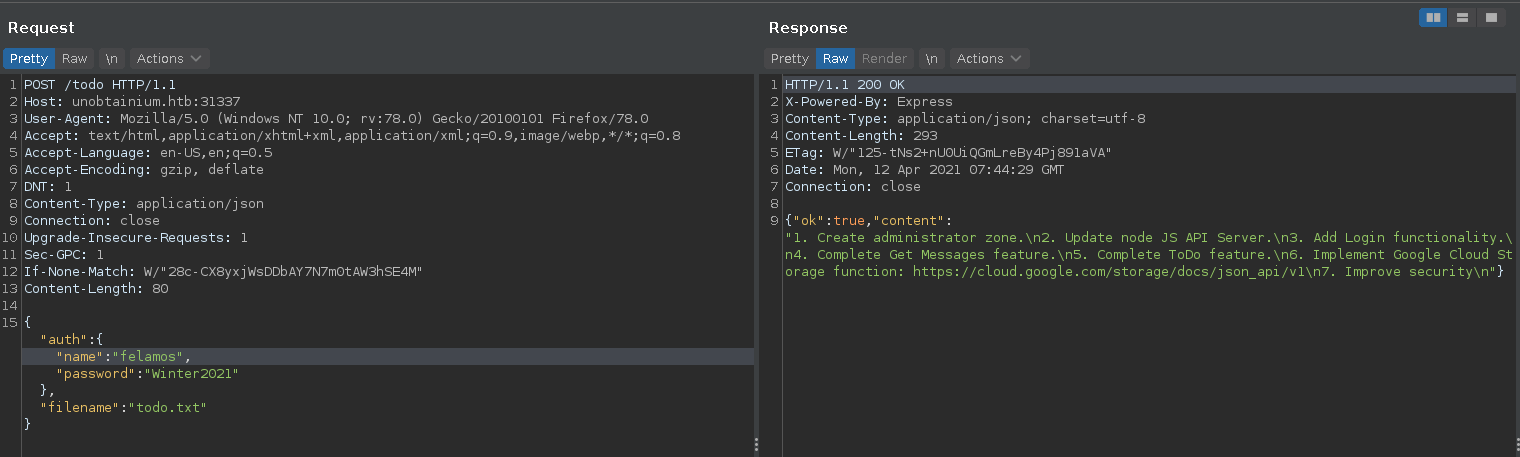Image resolution: width=1520 pixels, height=457 pixels.
Task: Select the top-bottom split layout icon
Action: pos(1462,18)
